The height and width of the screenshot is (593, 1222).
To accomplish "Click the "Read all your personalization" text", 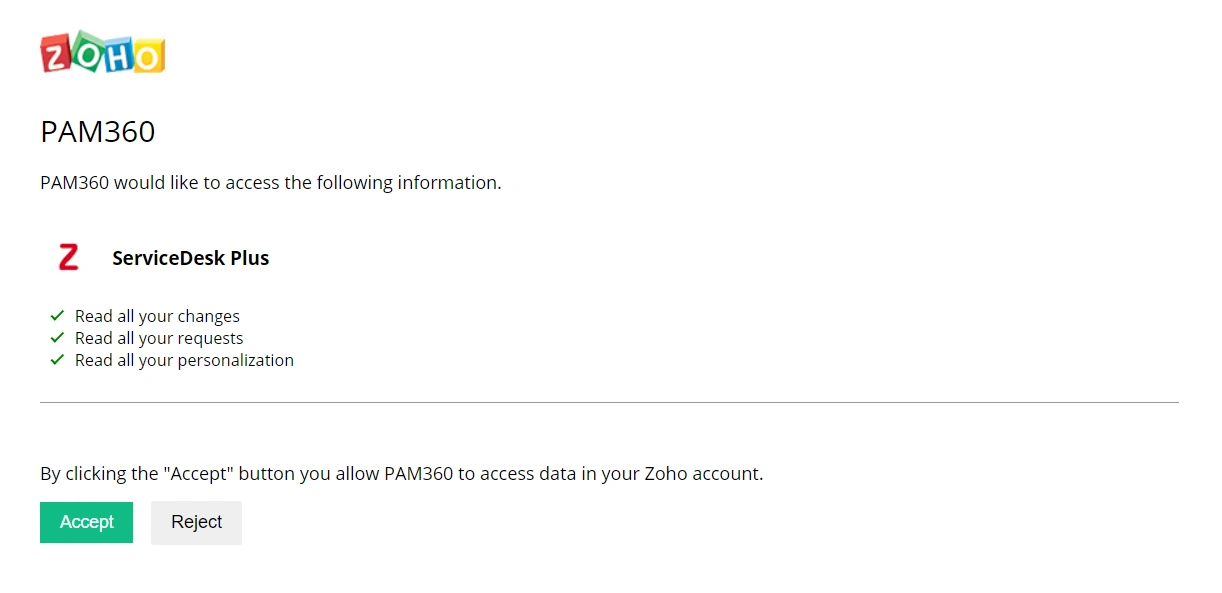I will (184, 360).
